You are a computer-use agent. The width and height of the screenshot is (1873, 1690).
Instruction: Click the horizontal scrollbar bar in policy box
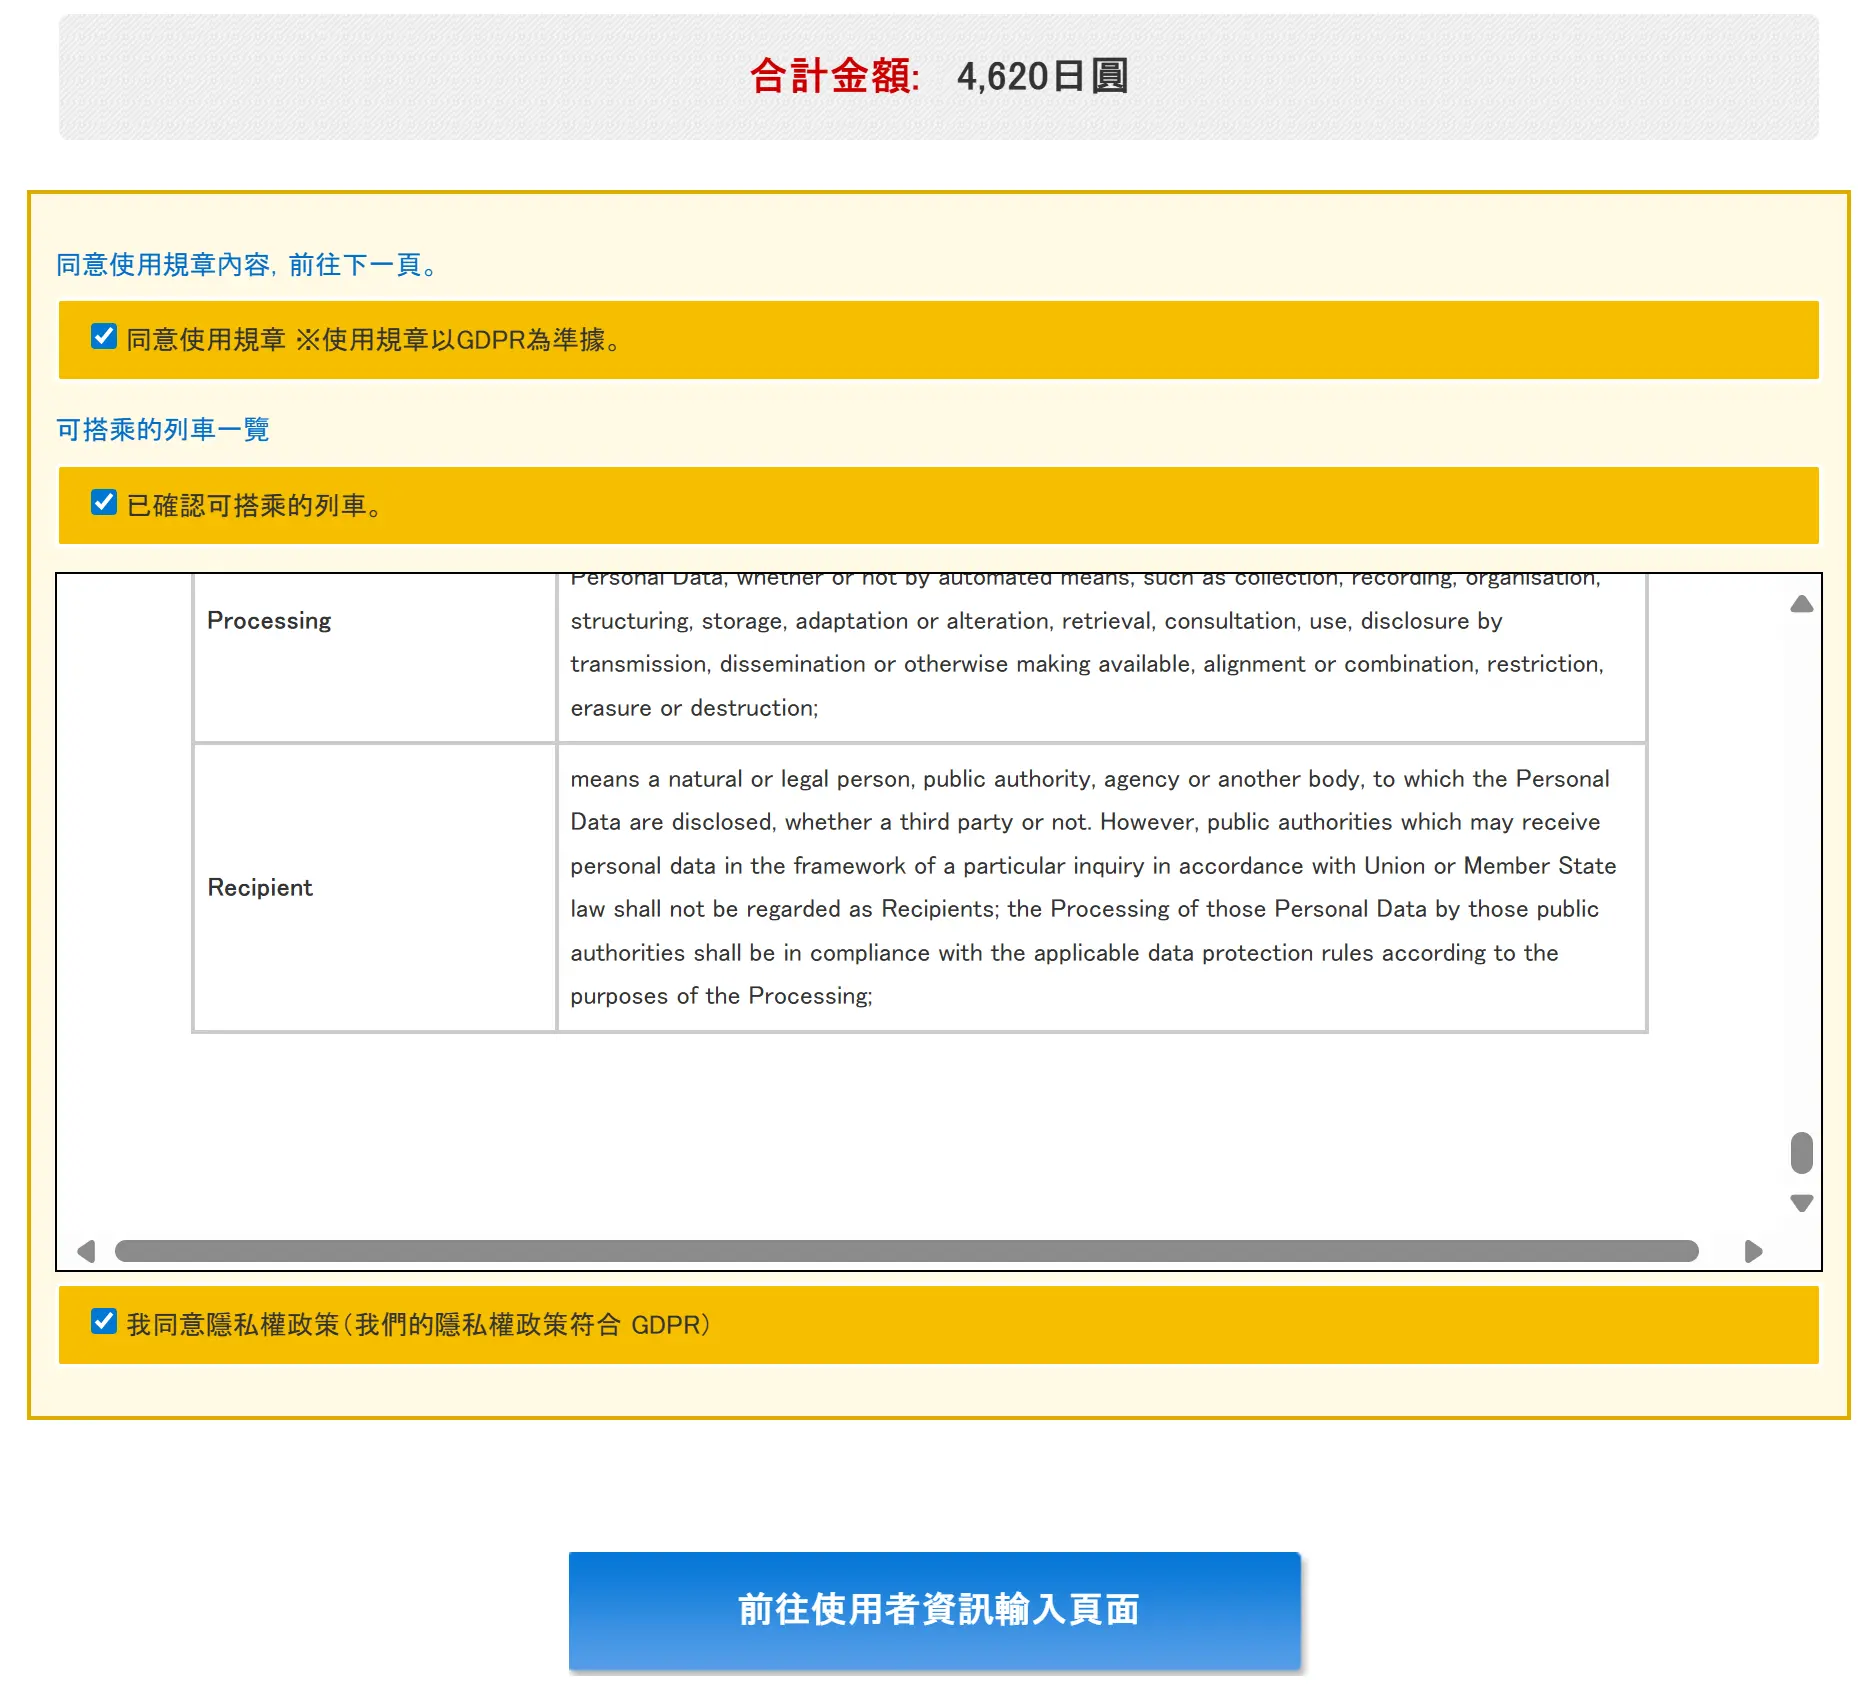pyautogui.click(x=905, y=1251)
